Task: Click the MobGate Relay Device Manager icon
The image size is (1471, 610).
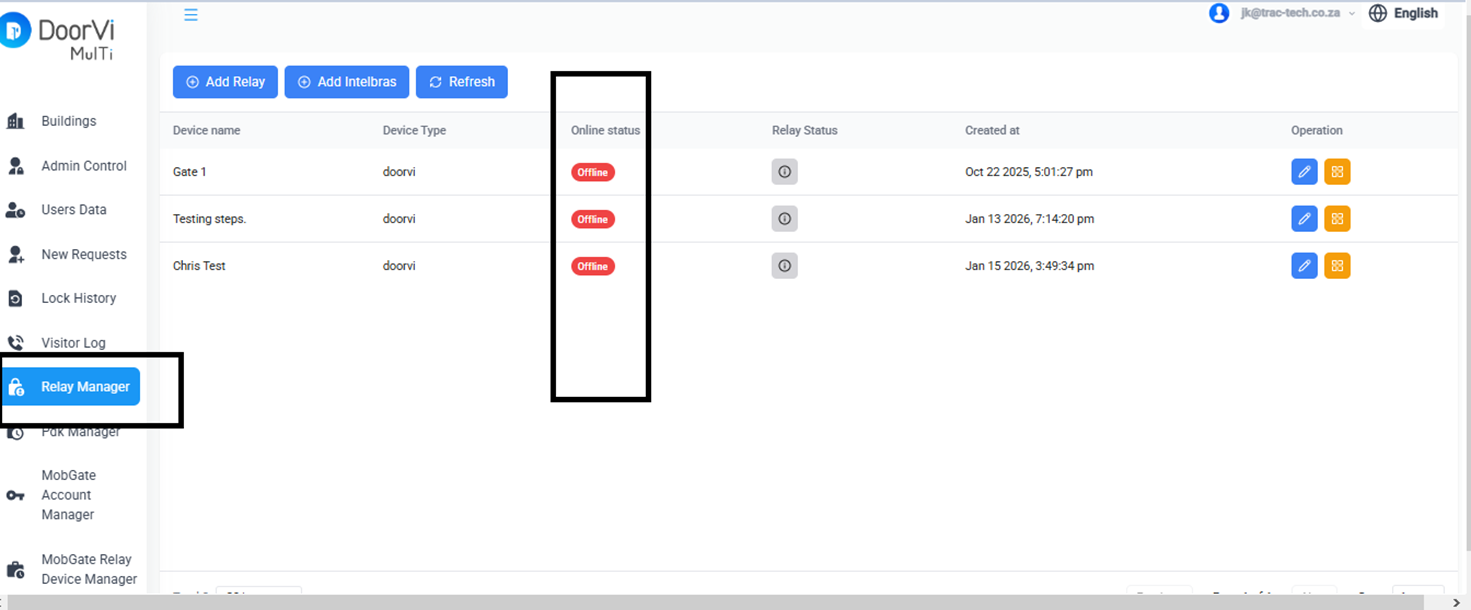Action: click(x=15, y=570)
